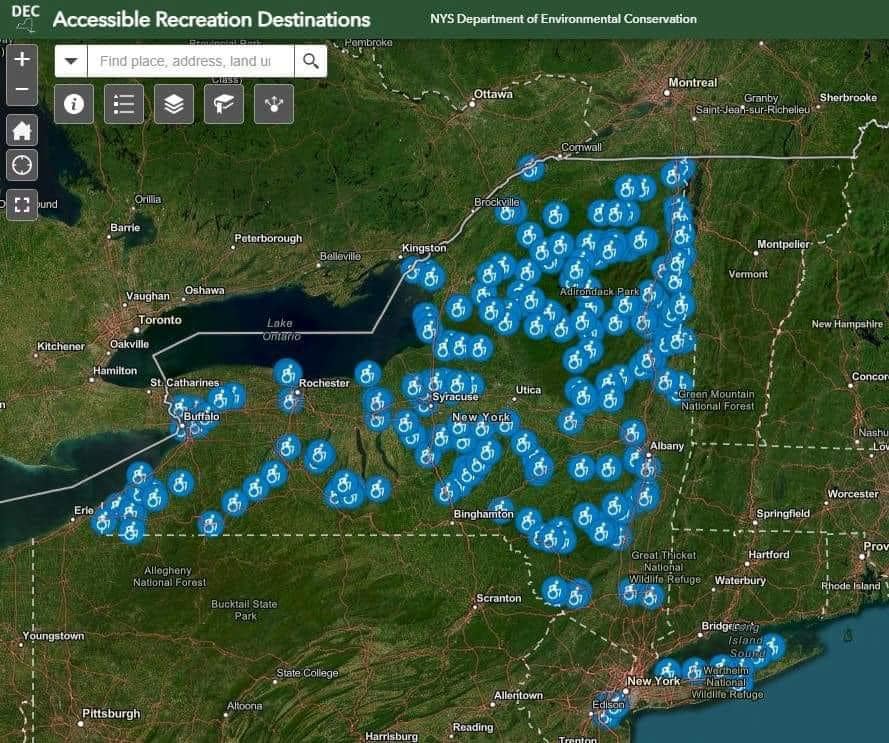889x743 pixels.
Task: Click the Pittsburgh city label
Action: (x=111, y=713)
